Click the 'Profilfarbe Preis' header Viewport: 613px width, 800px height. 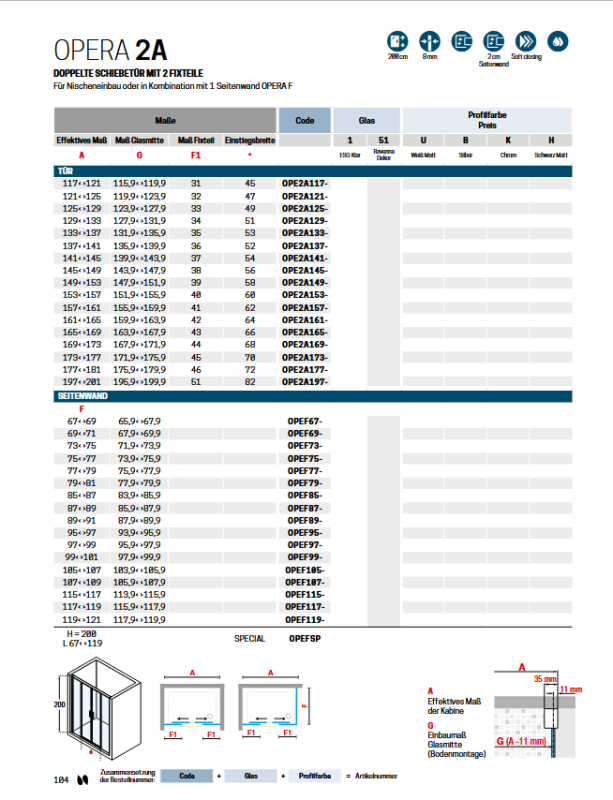(x=487, y=120)
